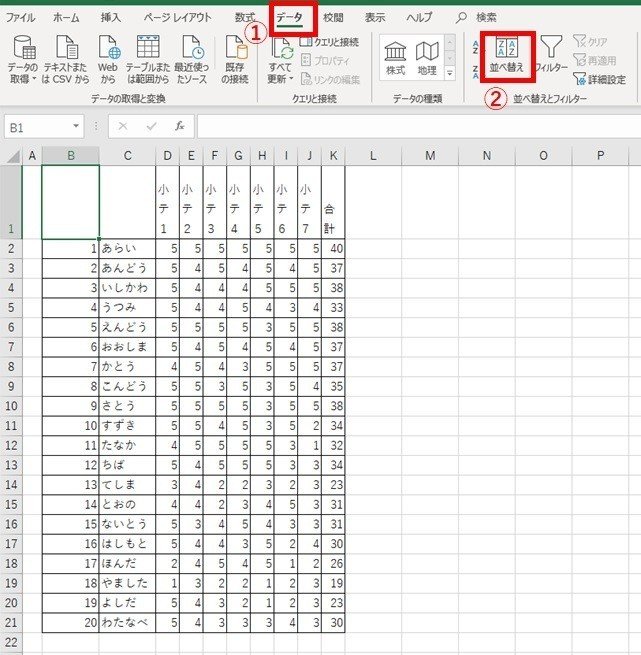The image size is (641, 655).
Task: Click テキストまたは CSV から import icon
Action: tap(66, 58)
